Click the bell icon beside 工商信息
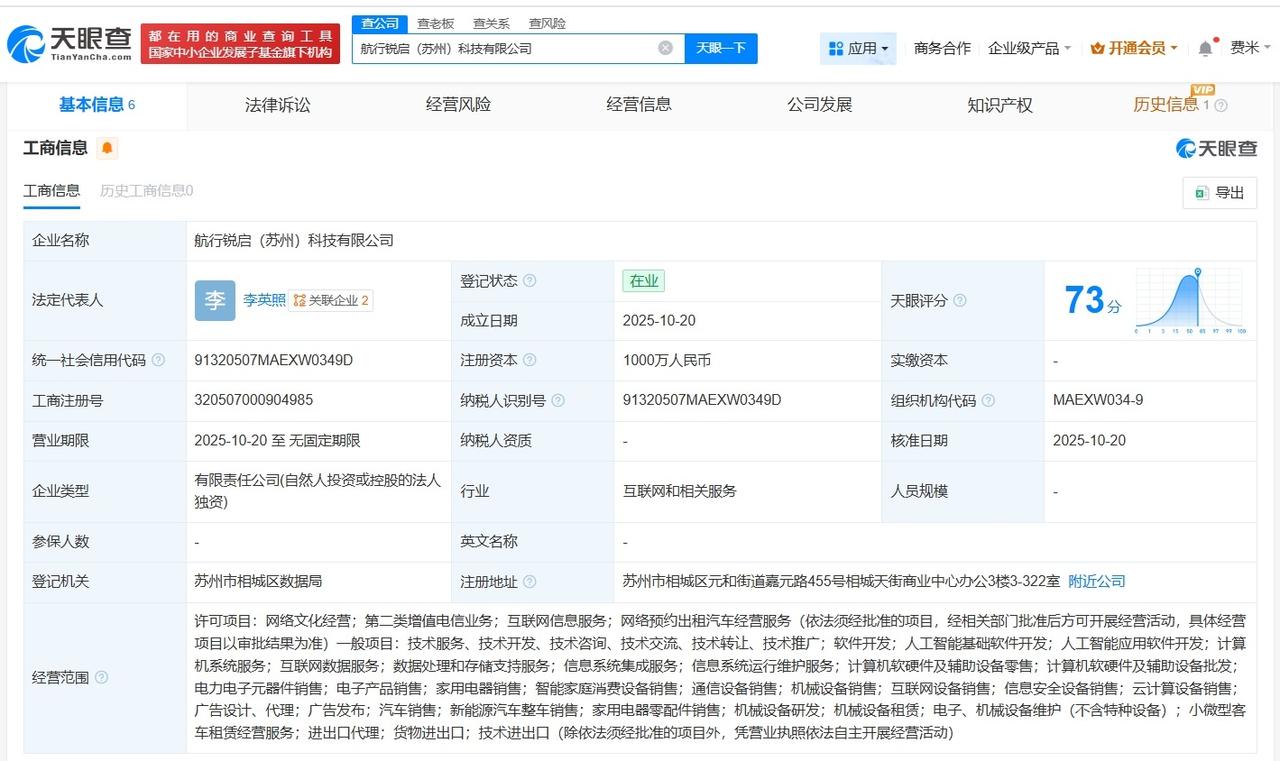The width and height of the screenshot is (1280, 761). [106, 146]
